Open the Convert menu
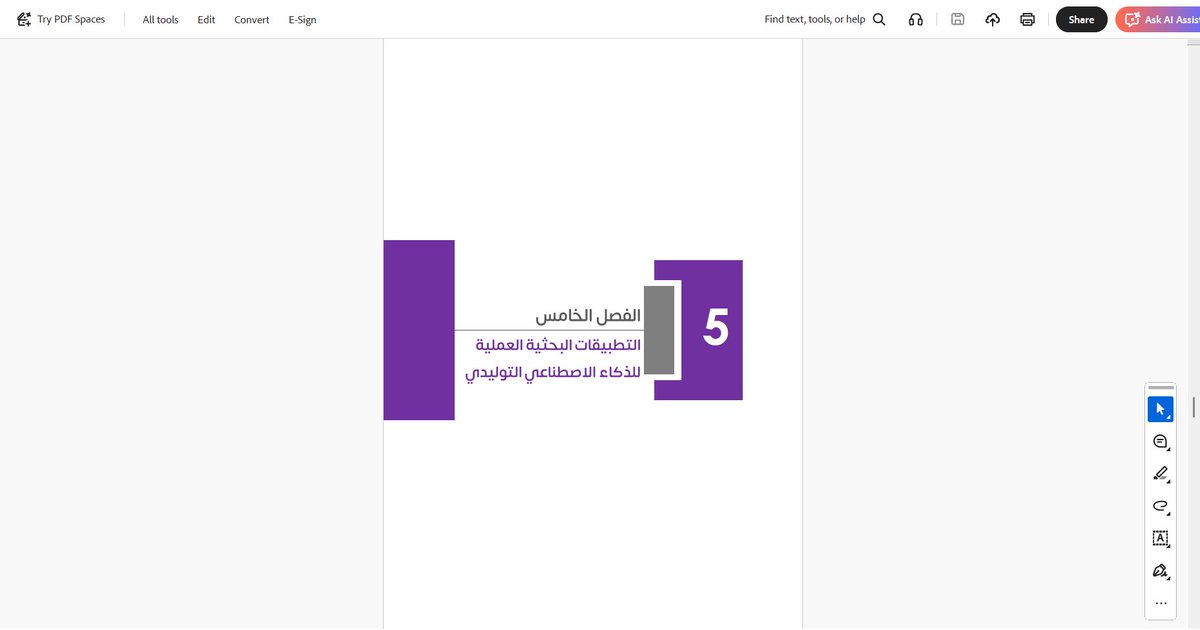This screenshot has width=1200, height=630. (x=252, y=19)
